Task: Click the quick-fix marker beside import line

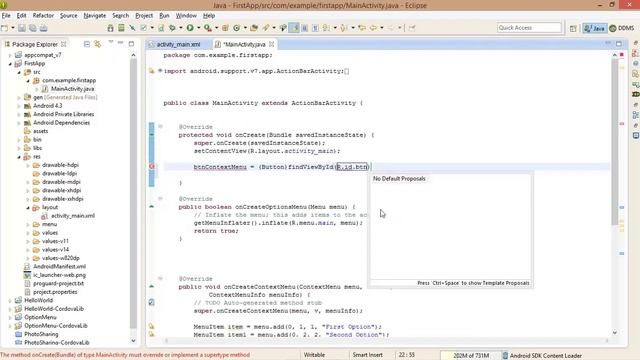Action: [x=152, y=71]
